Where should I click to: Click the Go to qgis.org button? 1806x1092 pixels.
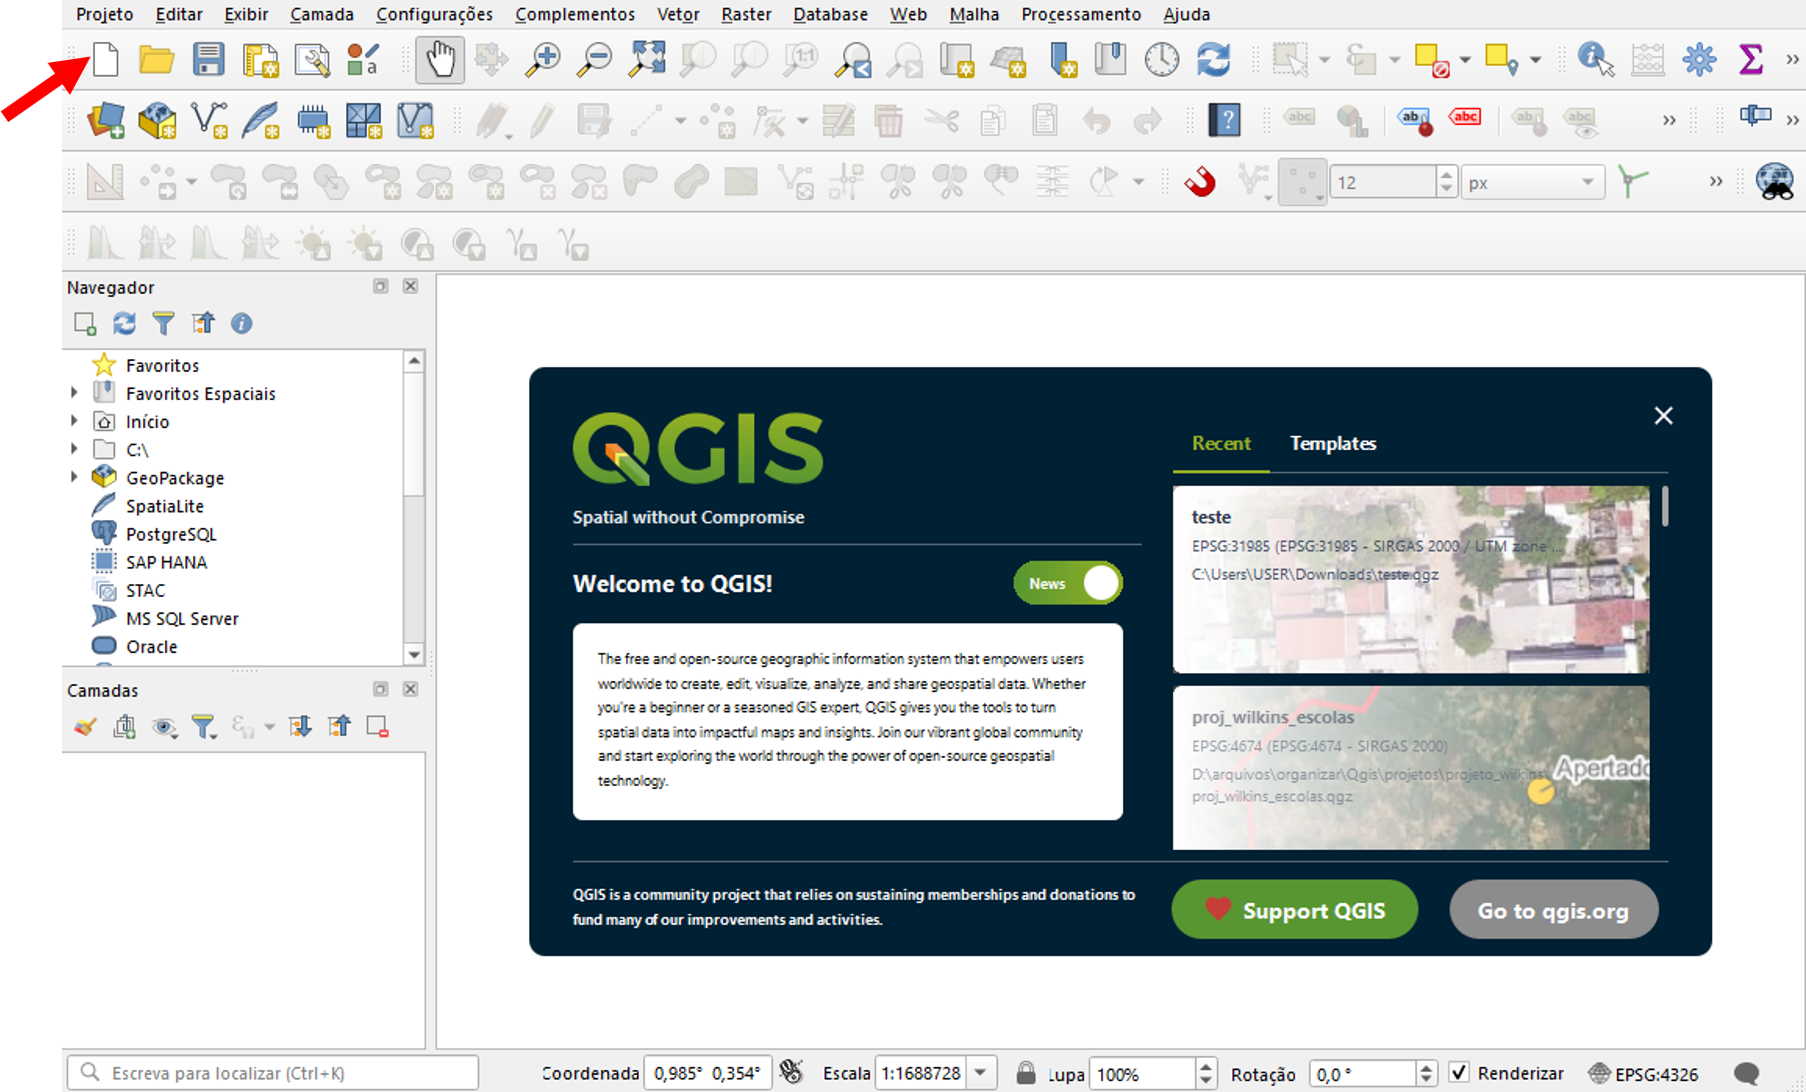1553,910
